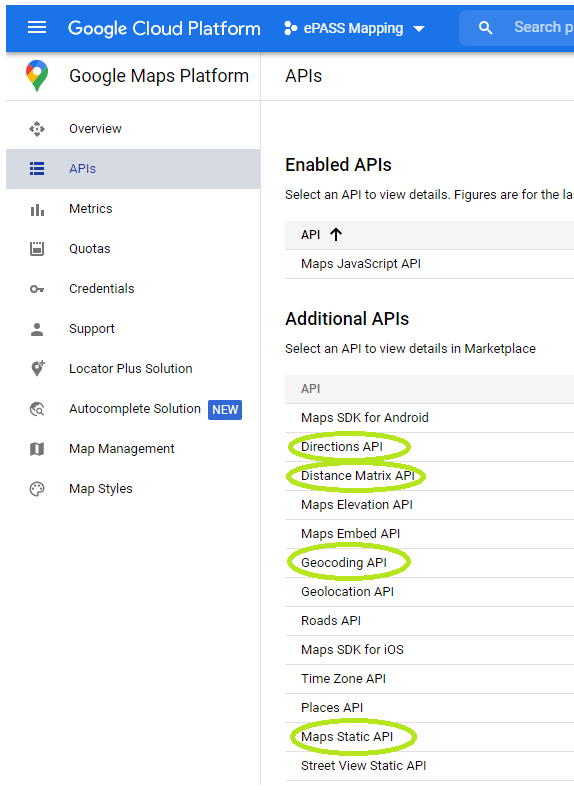Sort by the API column arrow
Screen dimensions: 574x790
(x=336, y=234)
